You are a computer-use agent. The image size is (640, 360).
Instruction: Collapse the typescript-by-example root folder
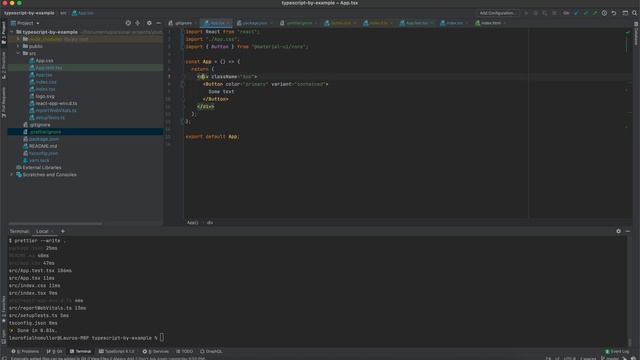point(12,32)
